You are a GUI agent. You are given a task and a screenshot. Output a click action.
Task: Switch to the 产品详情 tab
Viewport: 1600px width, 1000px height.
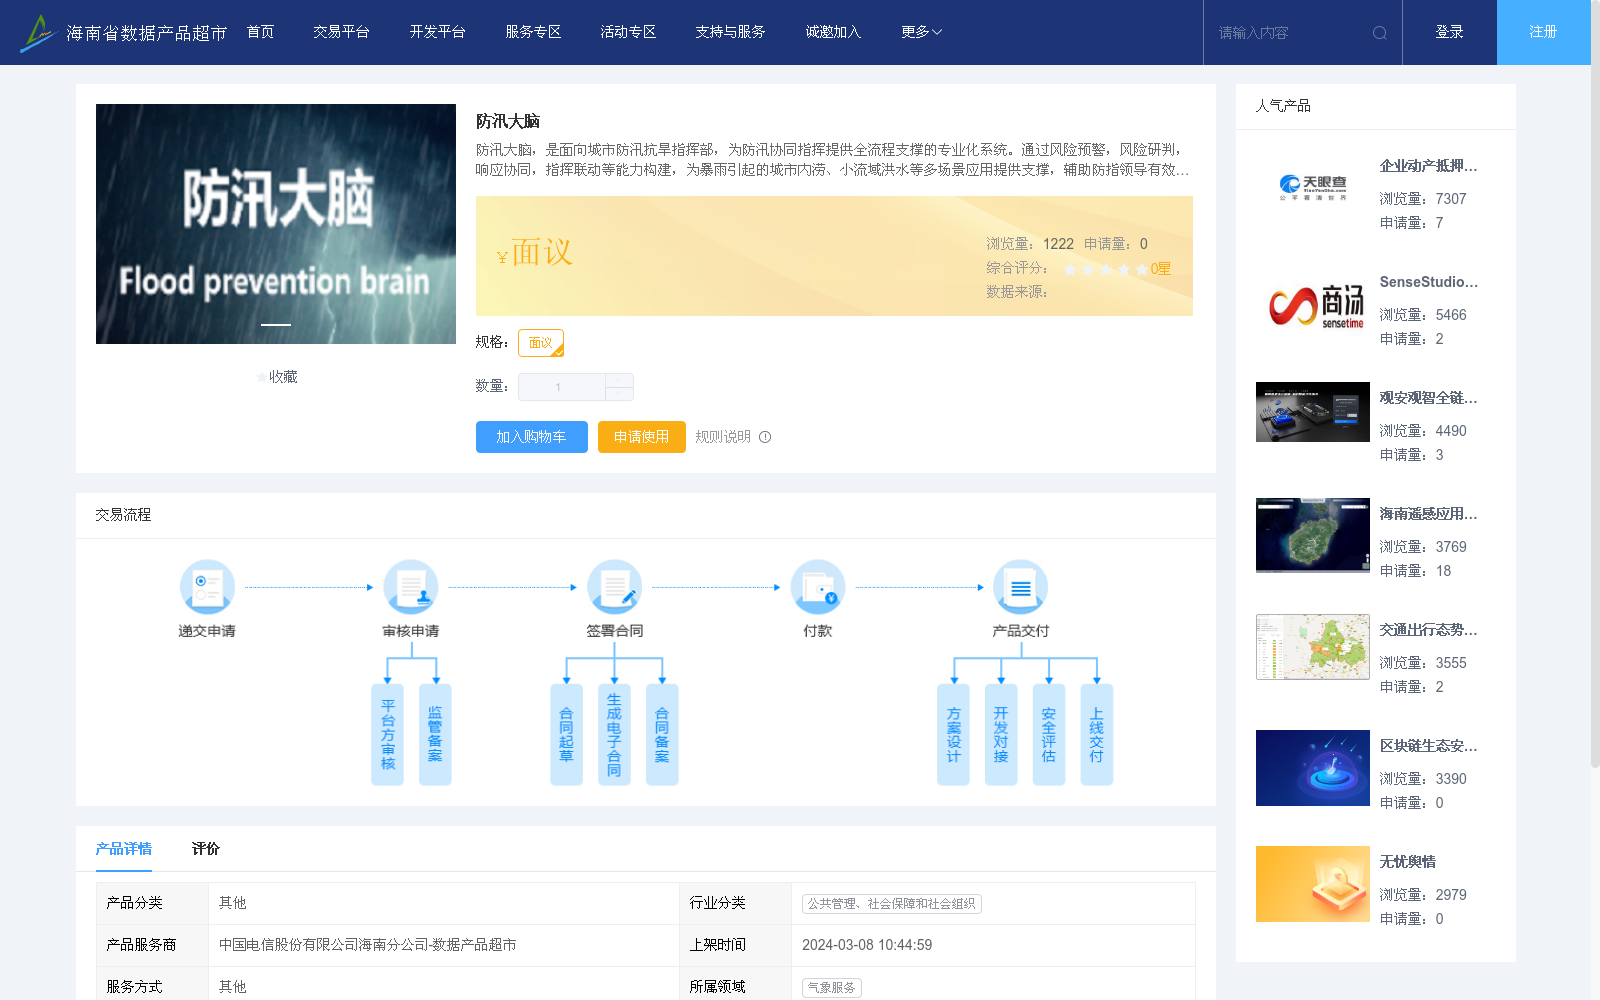tap(124, 849)
